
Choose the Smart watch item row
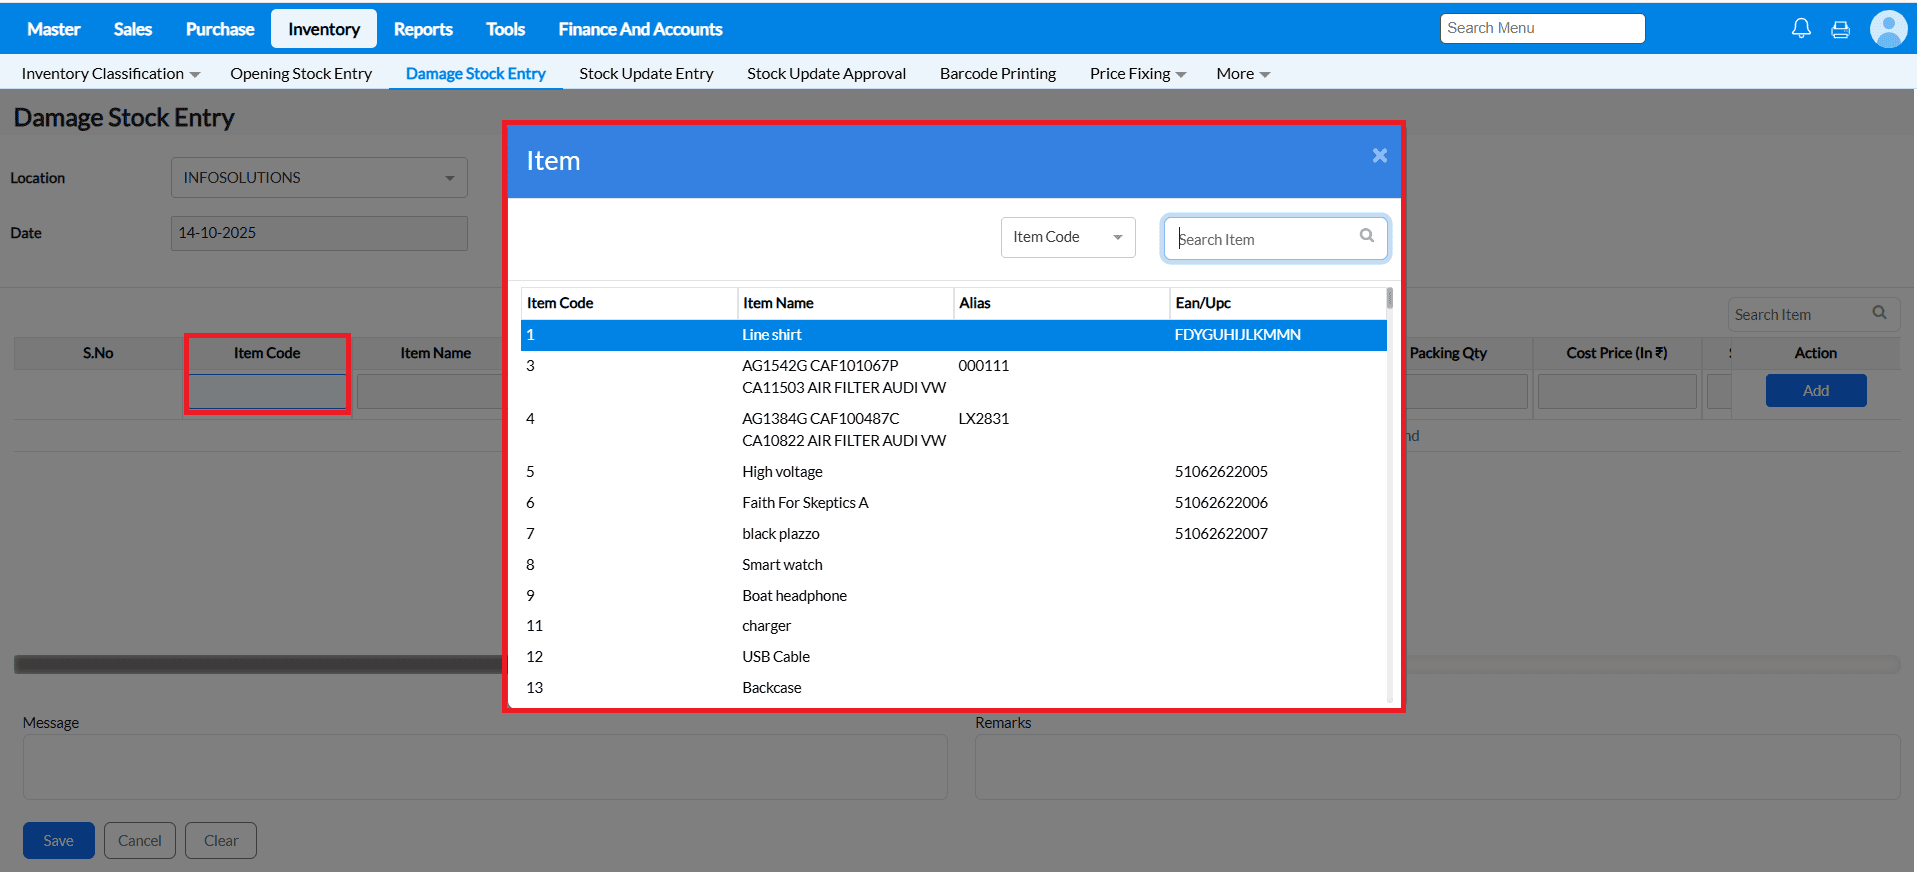point(952,565)
